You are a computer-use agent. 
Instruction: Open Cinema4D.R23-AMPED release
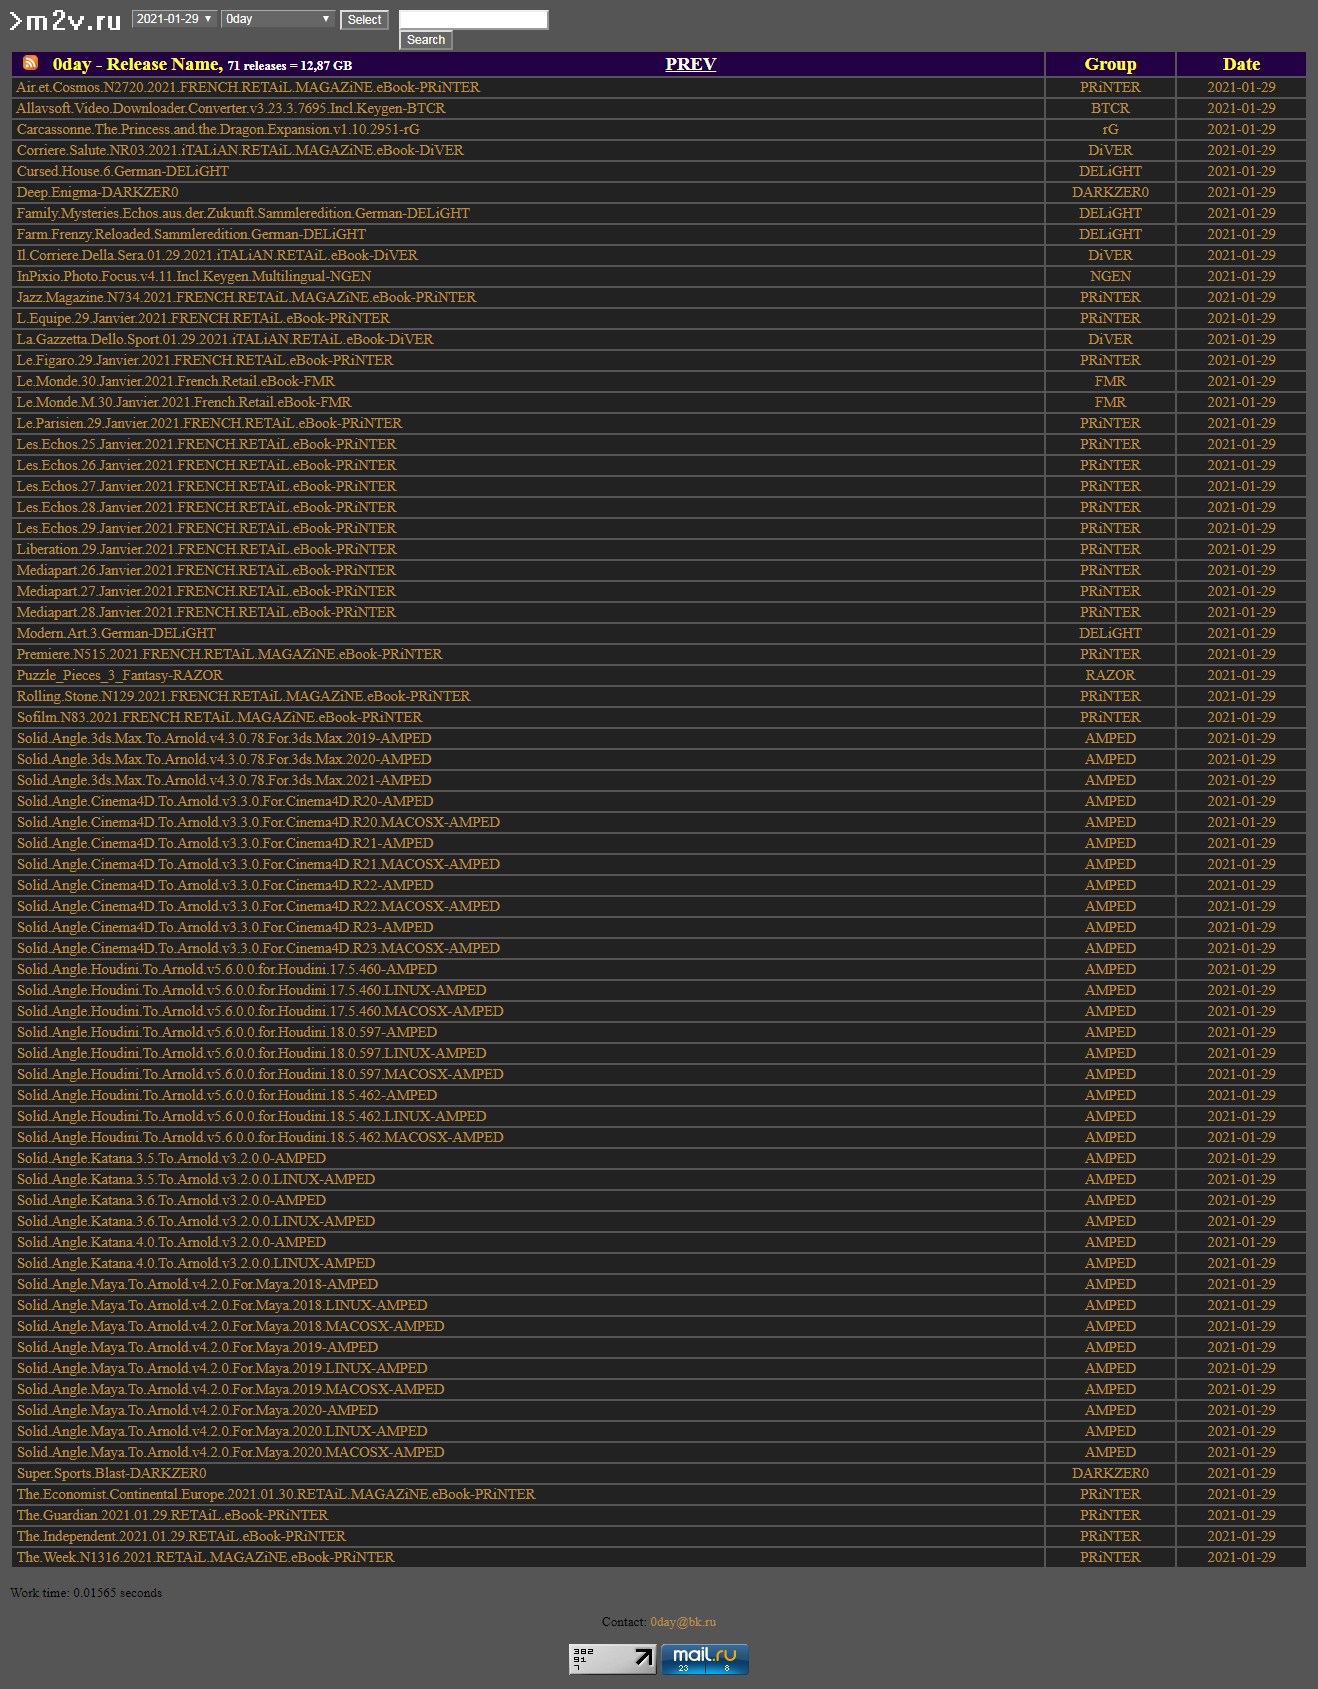225,927
